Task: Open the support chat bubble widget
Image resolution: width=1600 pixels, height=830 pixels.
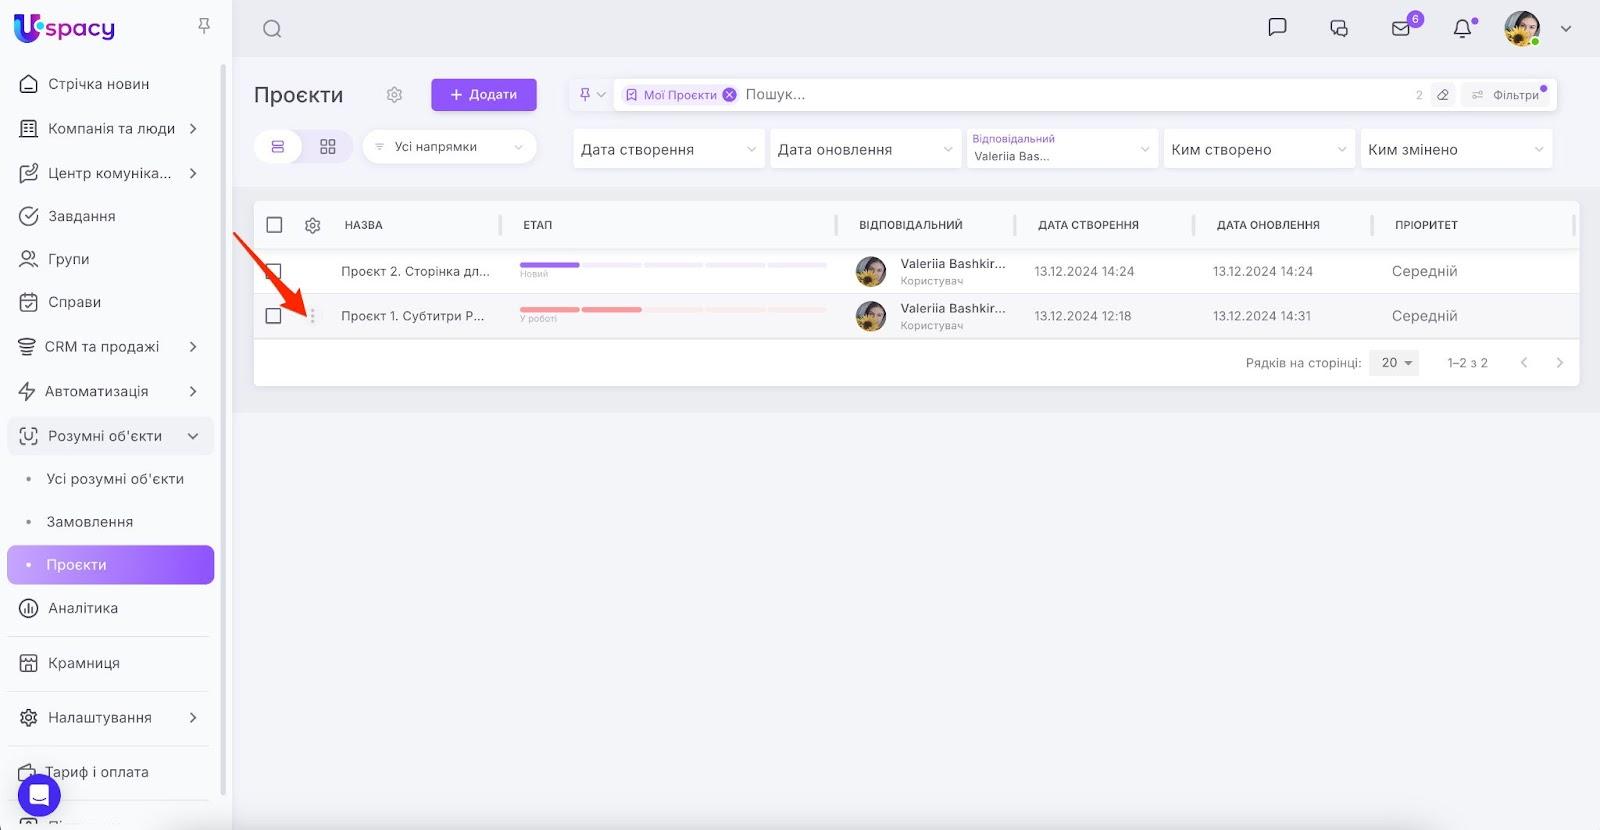Action: click(x=39, y=796)
